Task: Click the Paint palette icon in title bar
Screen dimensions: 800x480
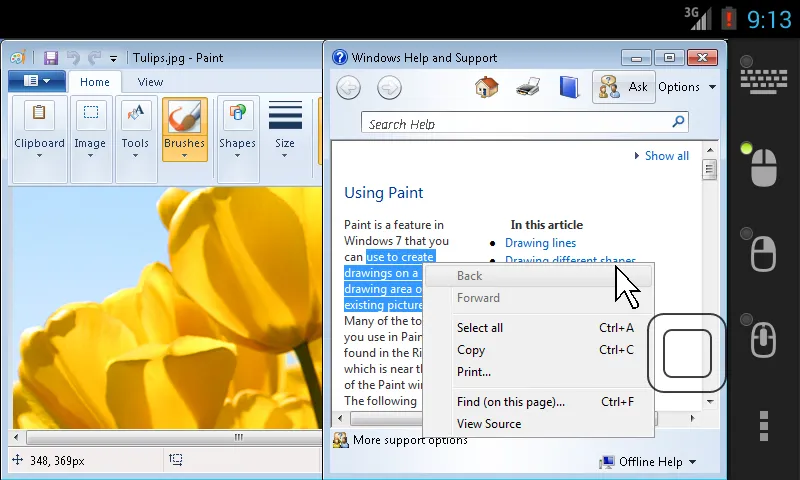Action: (18, 58)
